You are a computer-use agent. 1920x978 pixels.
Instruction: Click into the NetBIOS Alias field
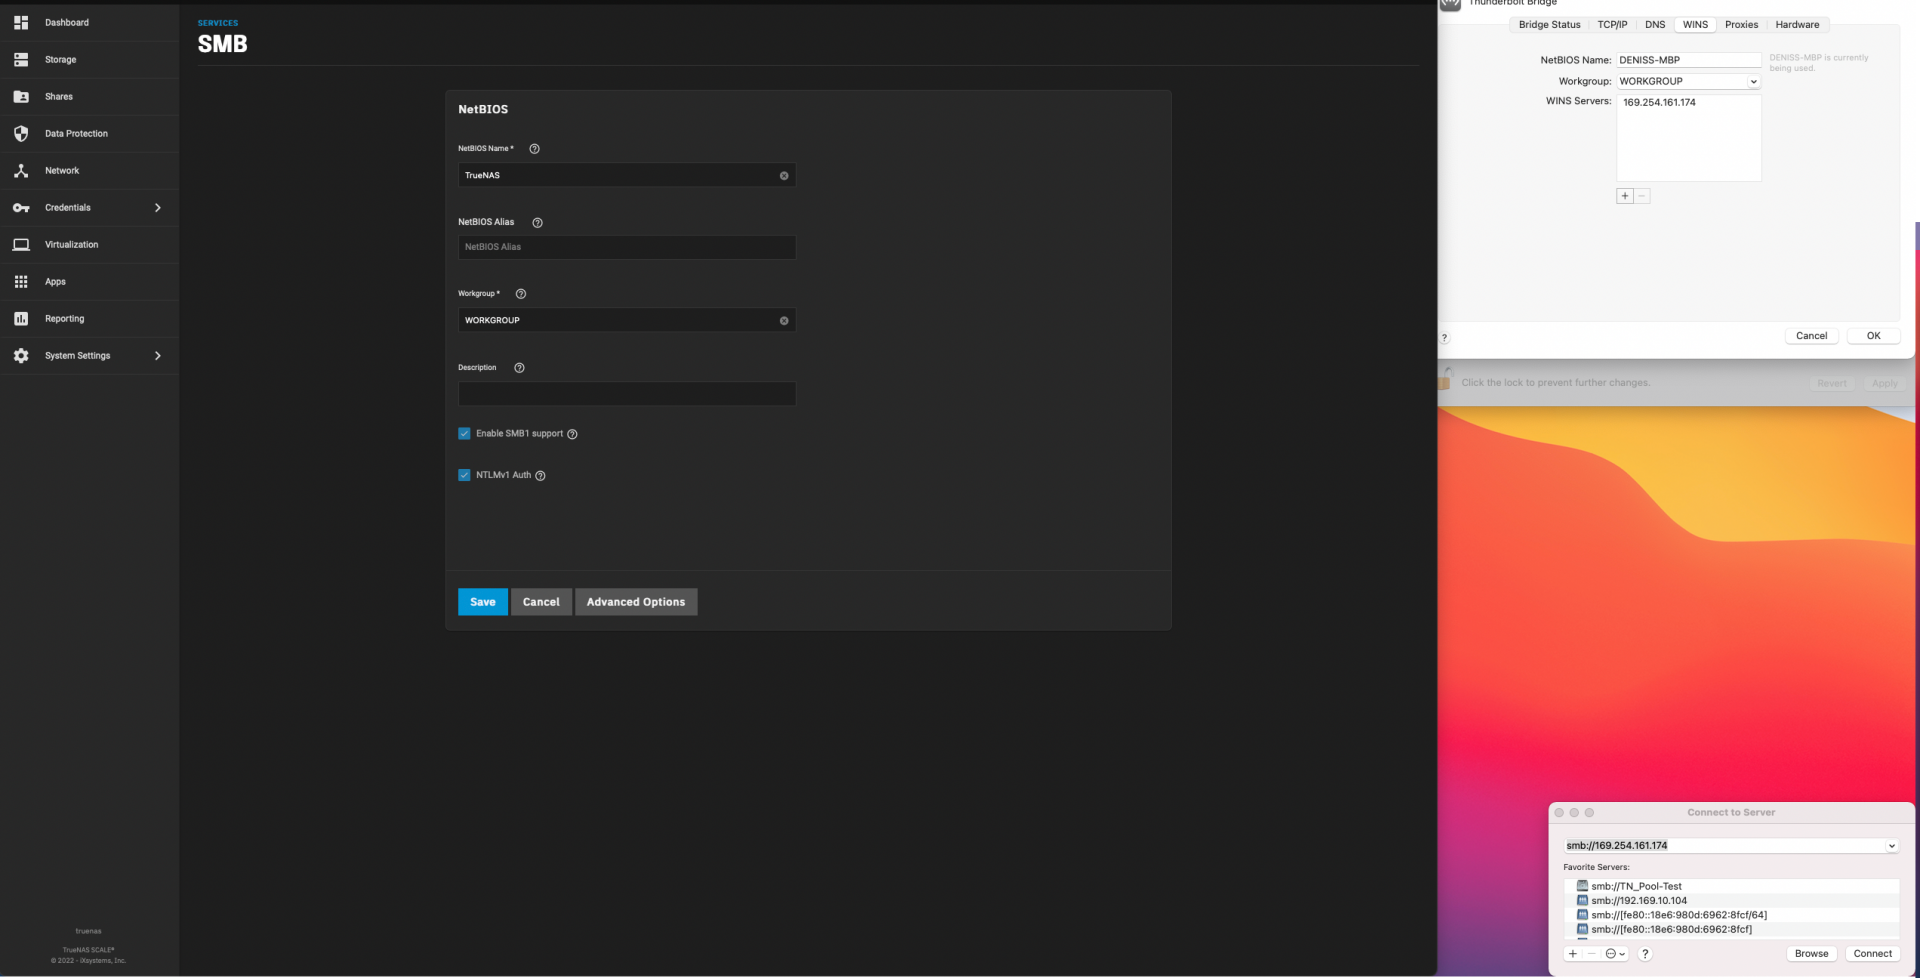626,247
